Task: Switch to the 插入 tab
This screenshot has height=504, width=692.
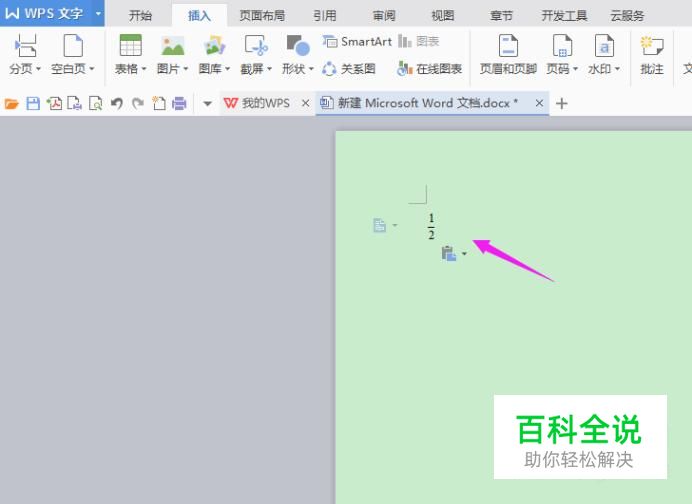Action: (x=199, y=16)
